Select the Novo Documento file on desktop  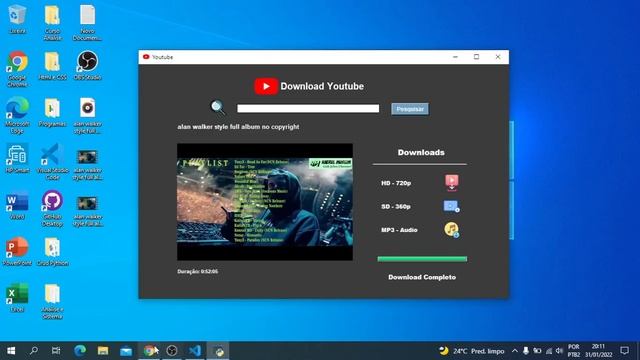point(87,22)
